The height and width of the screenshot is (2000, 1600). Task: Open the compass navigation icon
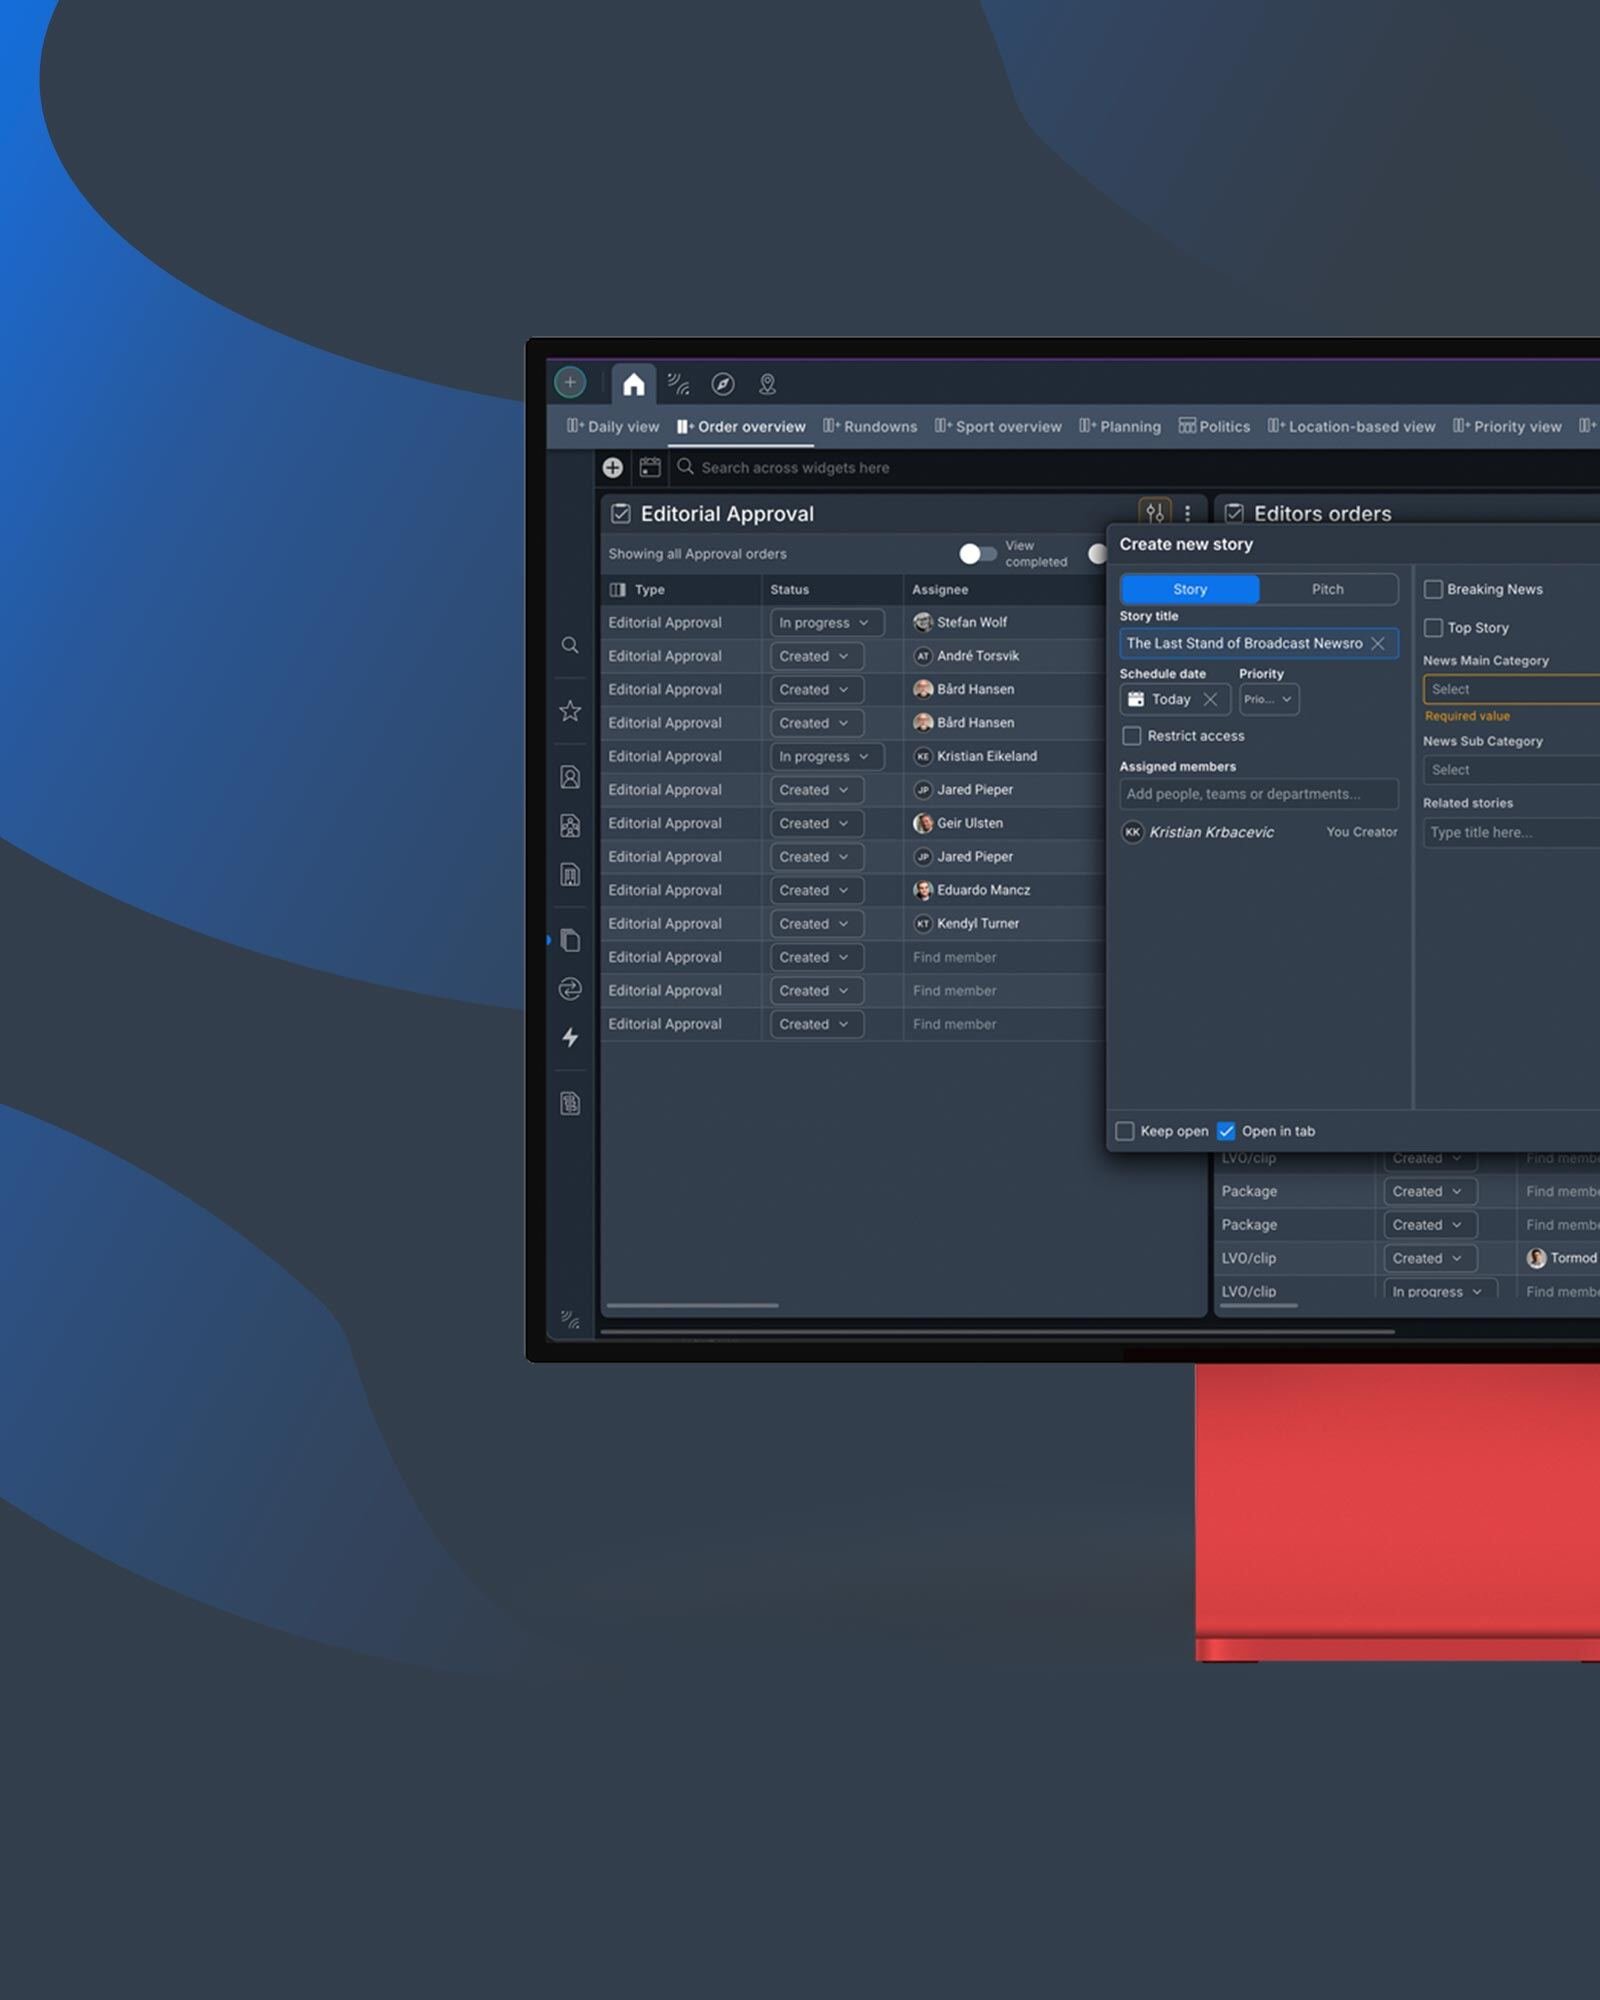(722, 384)
